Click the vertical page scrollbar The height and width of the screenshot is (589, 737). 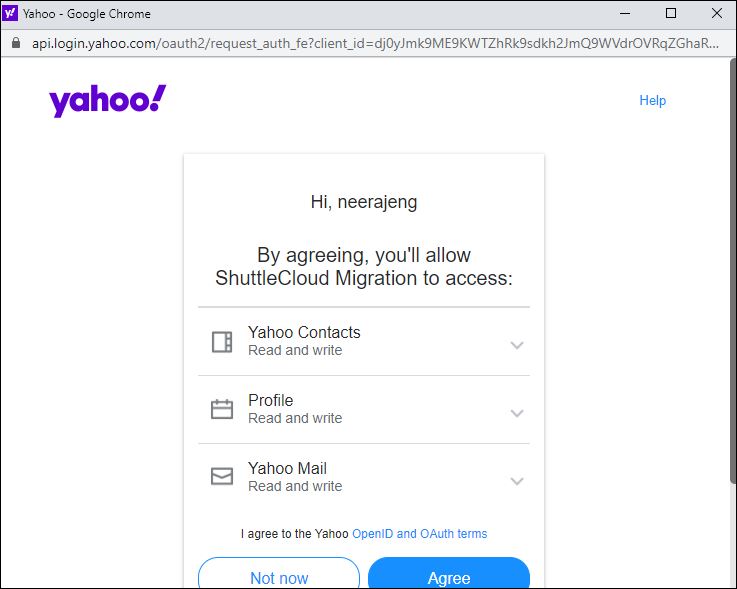(733, 271)
